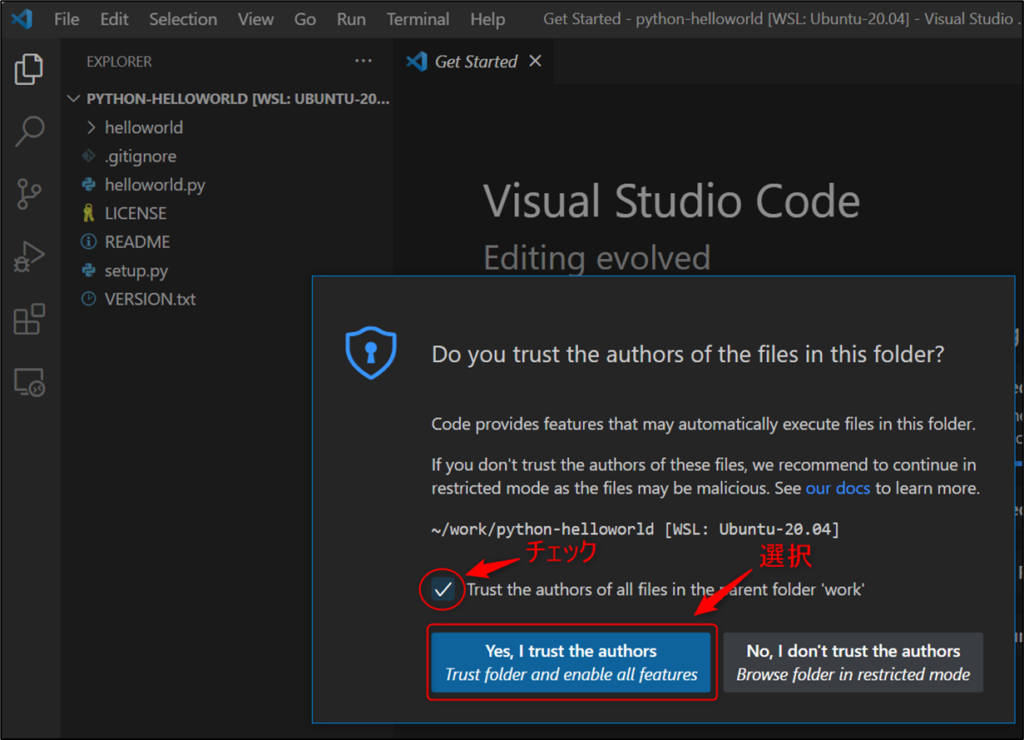Click Yes, I trust the authors
The width and height of the screenshot is (1024, 740).
tap(571, 662)
